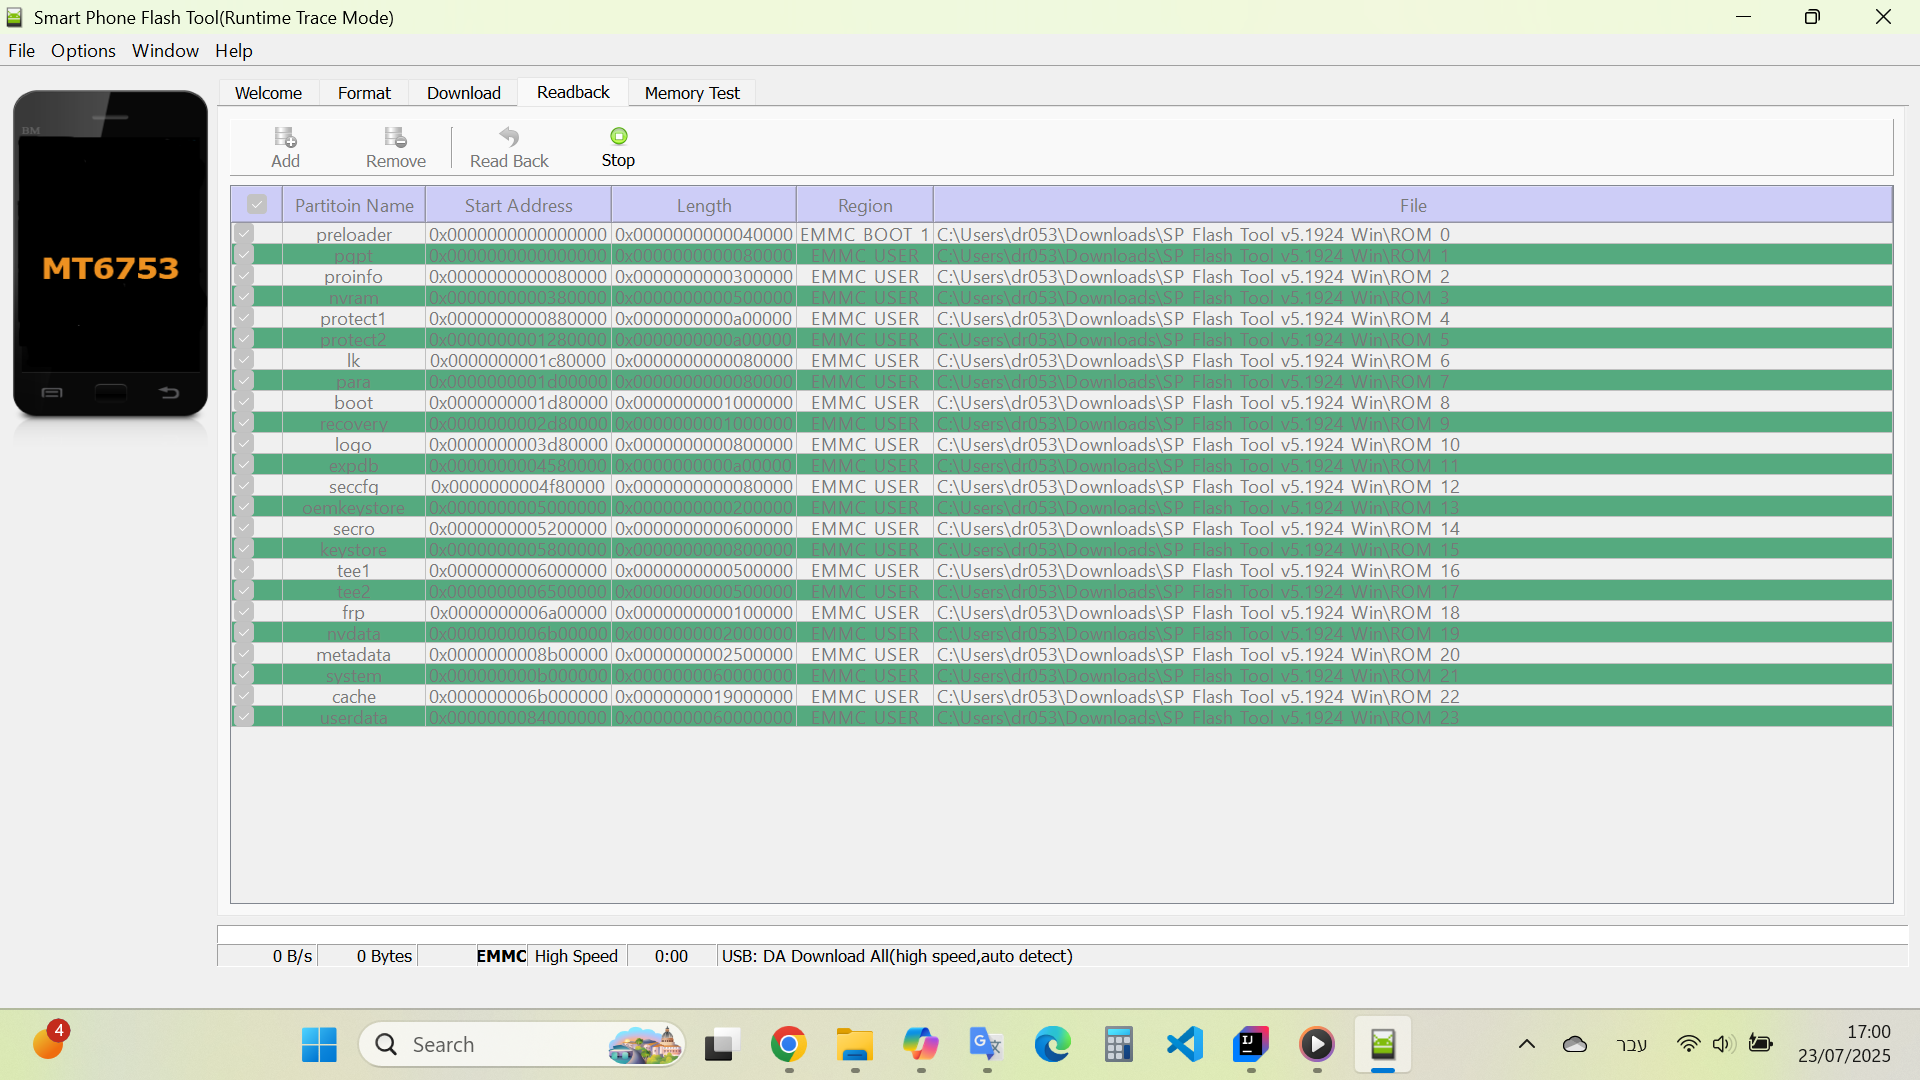Open Copilot app from taskbar
Screen dimensions: 1920x1080
[x=920, y=1045]
